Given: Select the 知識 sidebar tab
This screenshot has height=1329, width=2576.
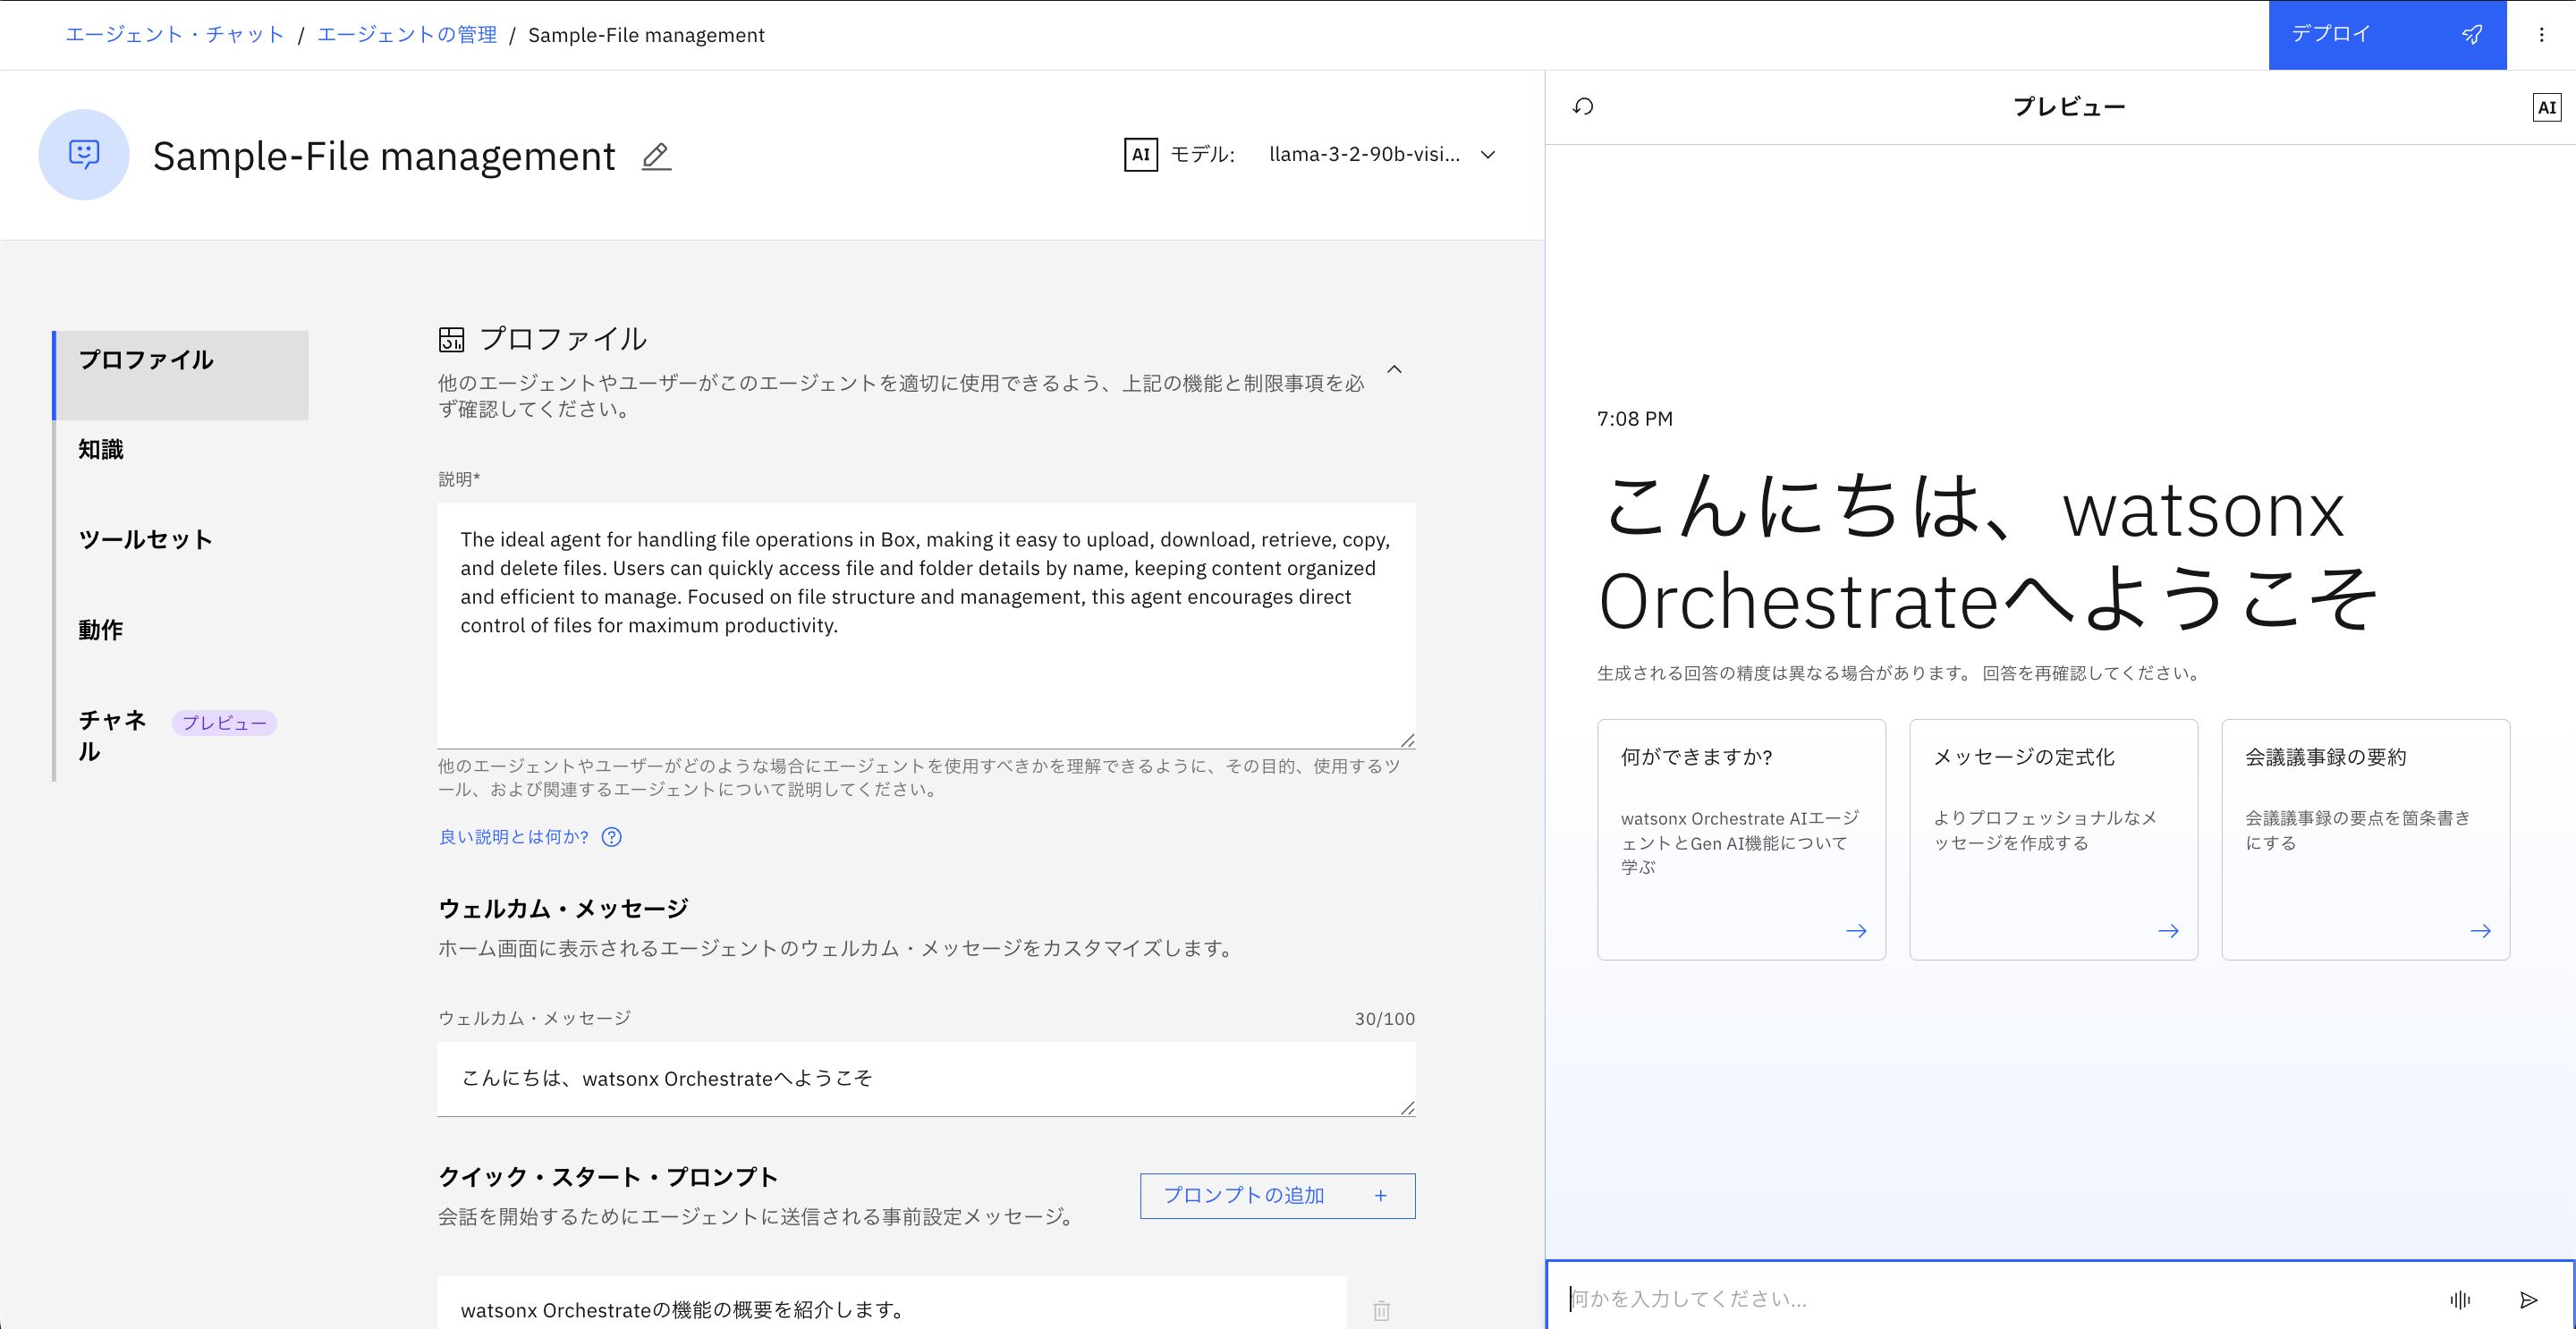Looking at the screenshot, I should 101,450.
